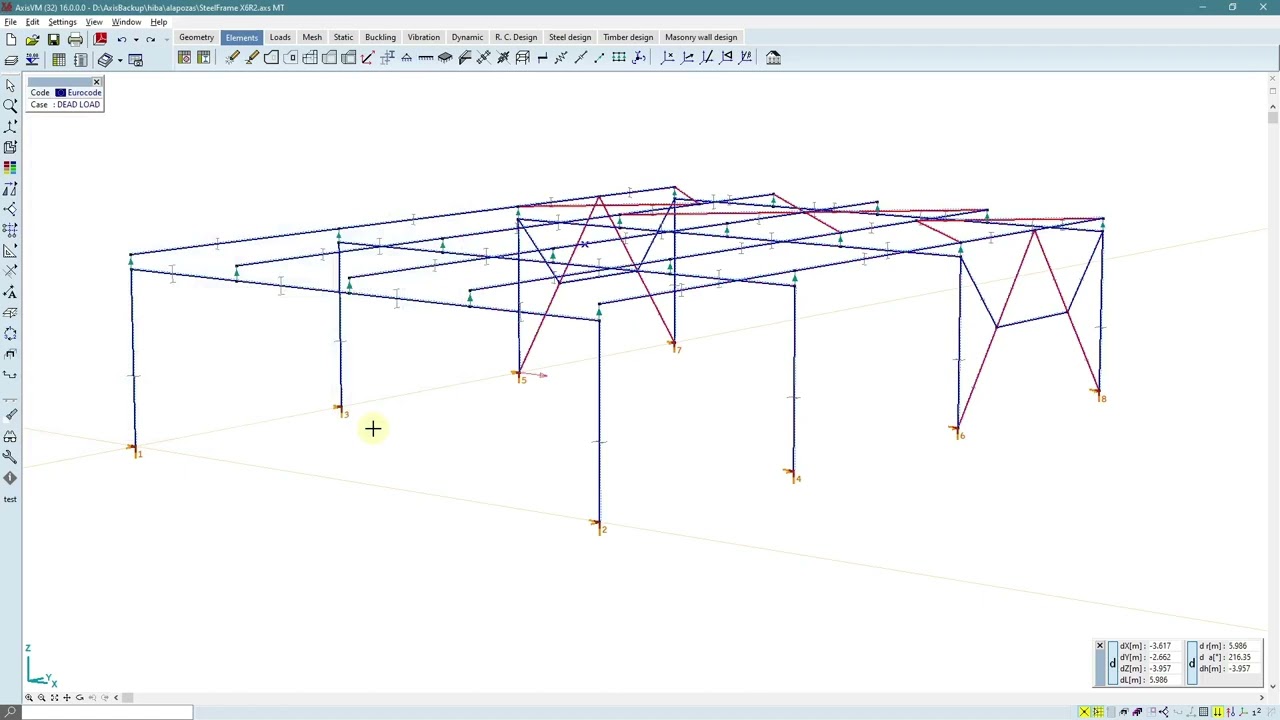Toggle the relative d button for Cartesian coordinates
Viewport: 1280px width, 720px height.
(1112, 663)
